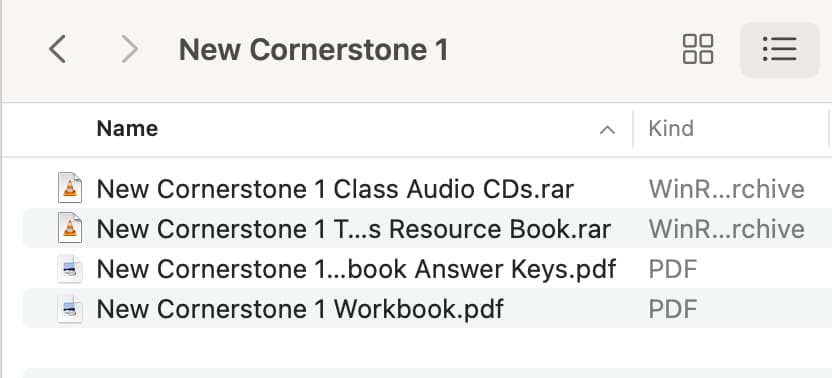
Task: Select New Cornerstone 1 Workbook.pdf
Action: tap(300, 309)
